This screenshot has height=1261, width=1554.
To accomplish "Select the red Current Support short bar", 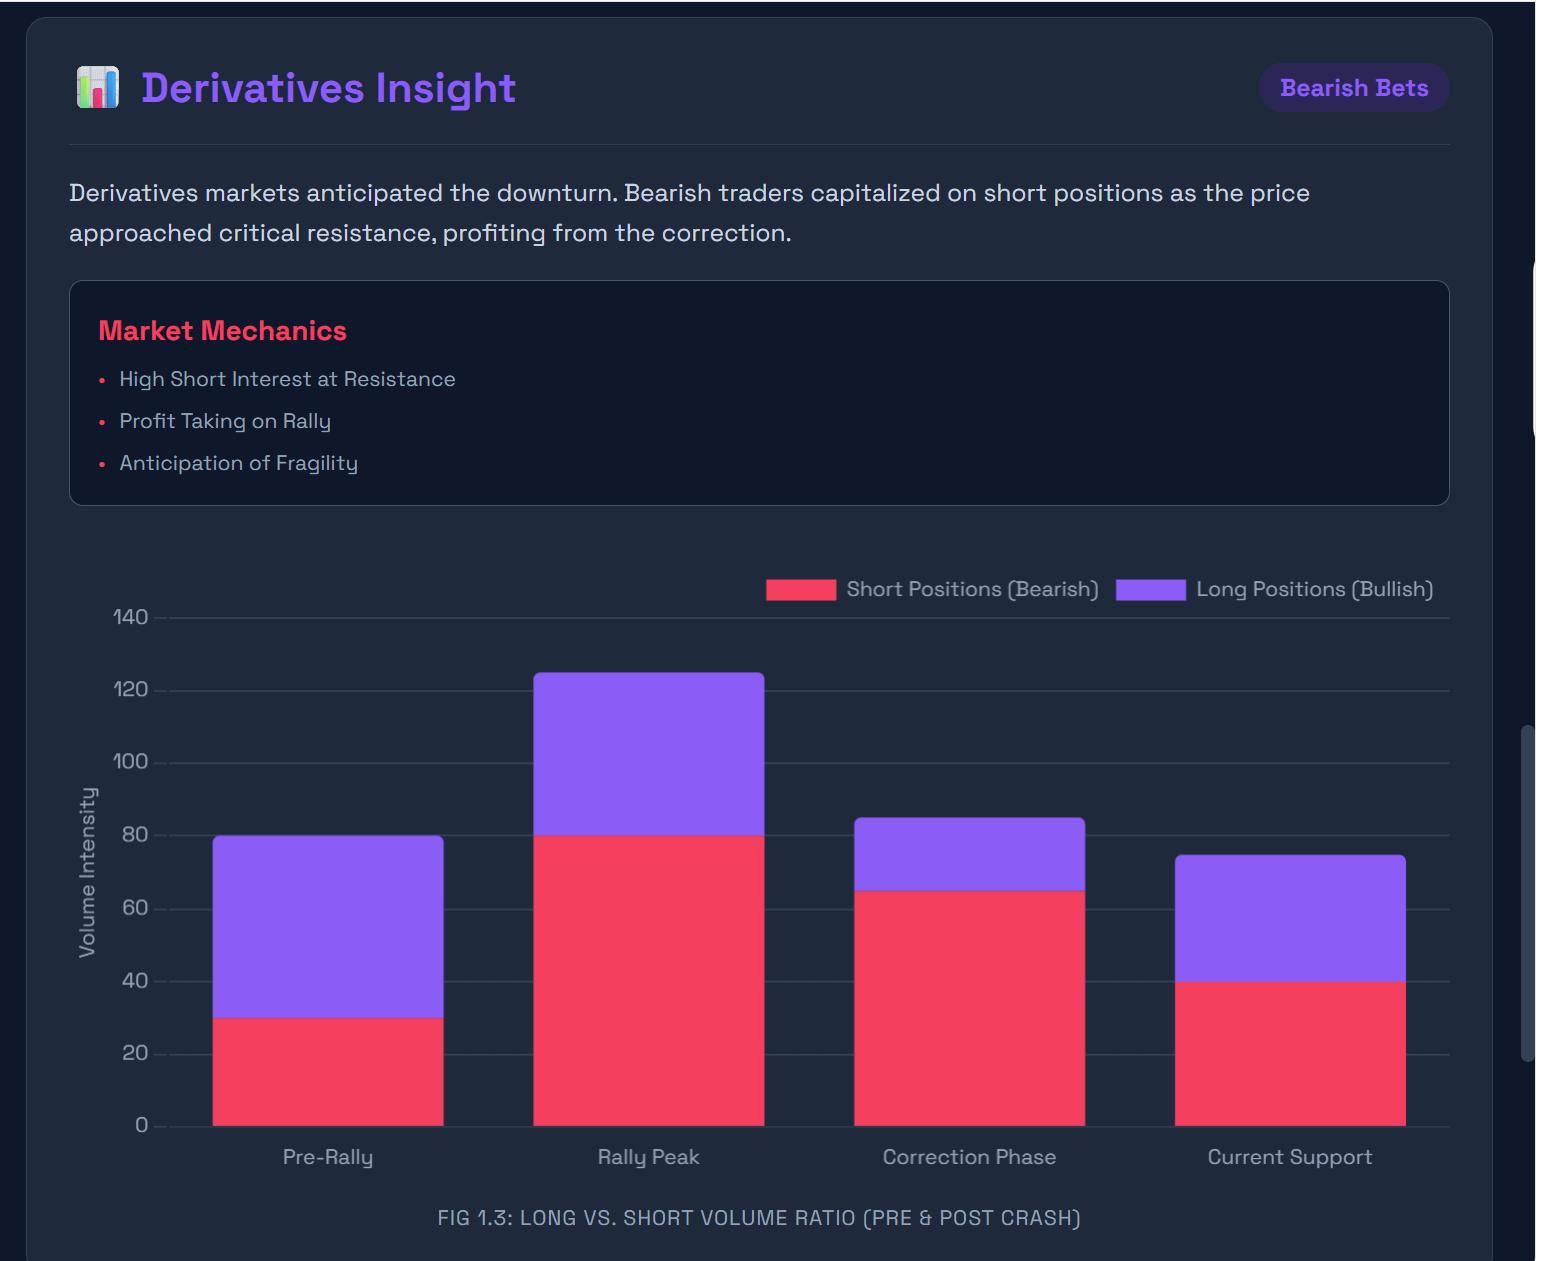I will (1290, 1054).
